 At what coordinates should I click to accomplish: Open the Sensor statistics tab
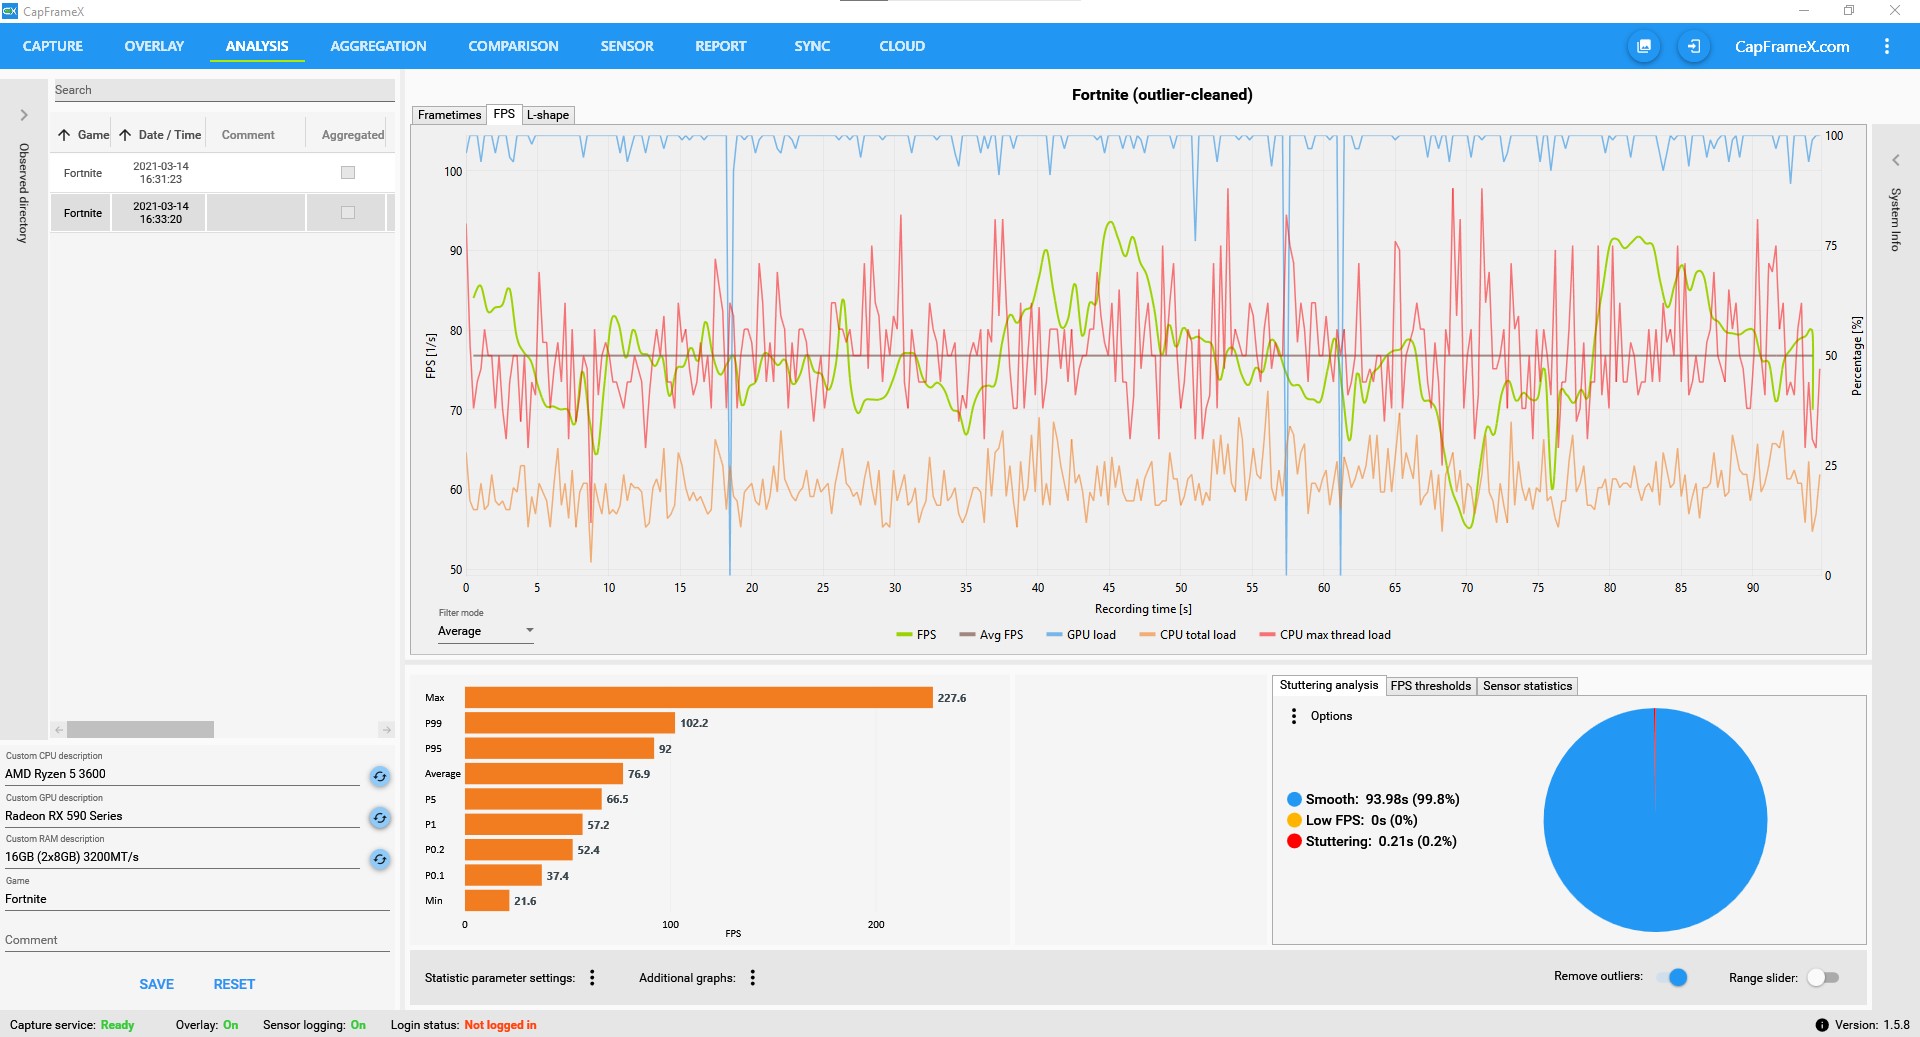coord(1527,686)
